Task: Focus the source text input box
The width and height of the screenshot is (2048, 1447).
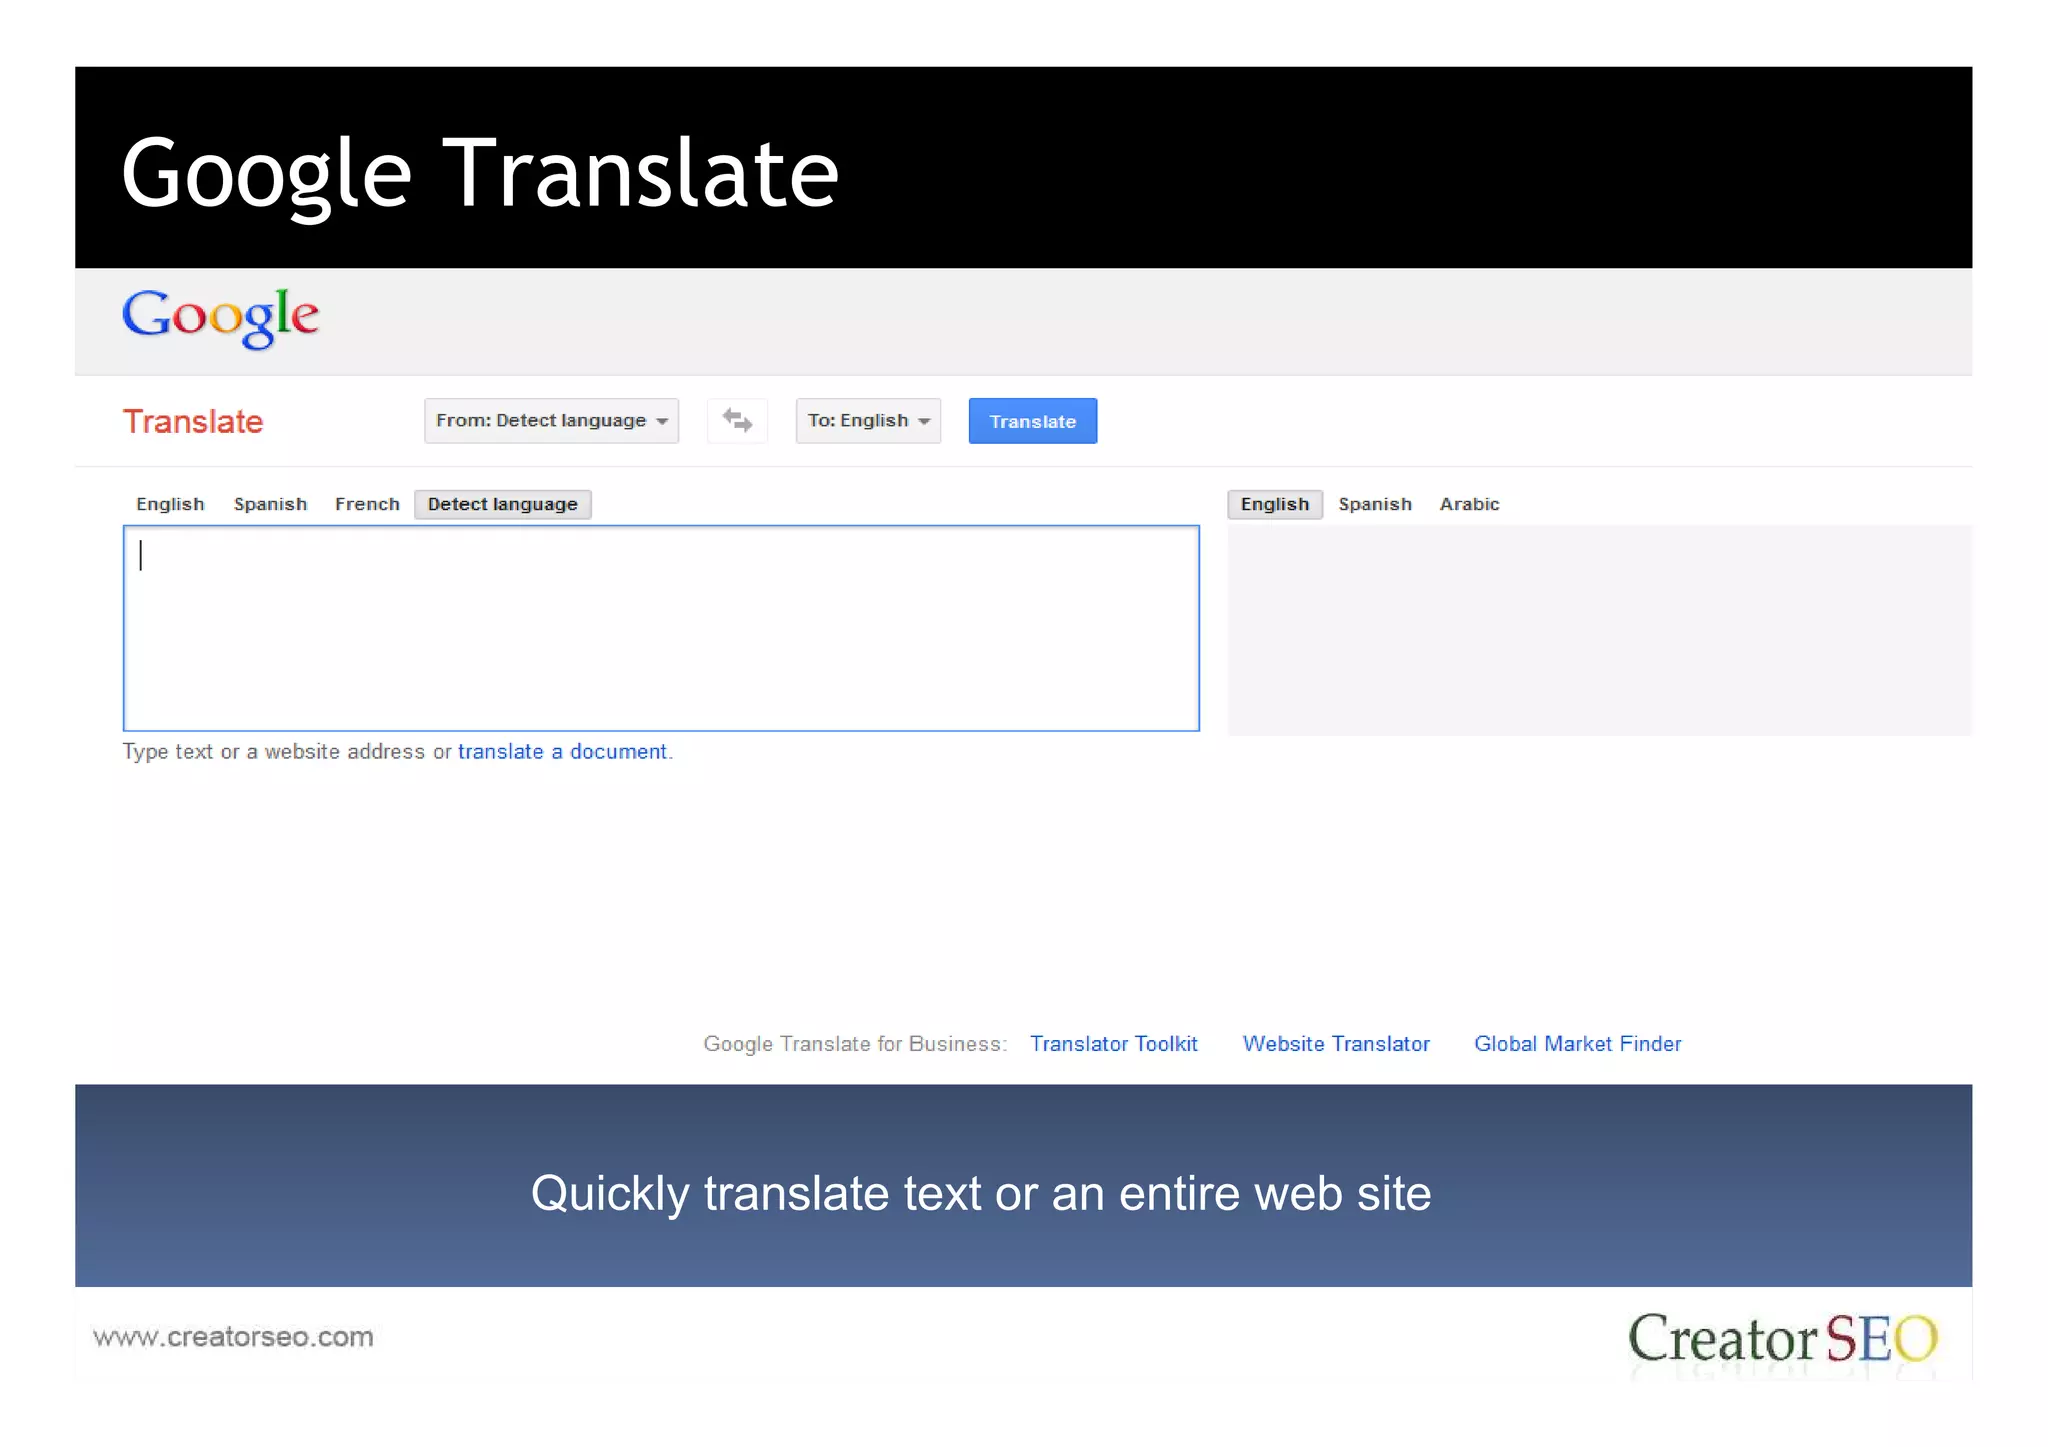Action: pos(661,628)
